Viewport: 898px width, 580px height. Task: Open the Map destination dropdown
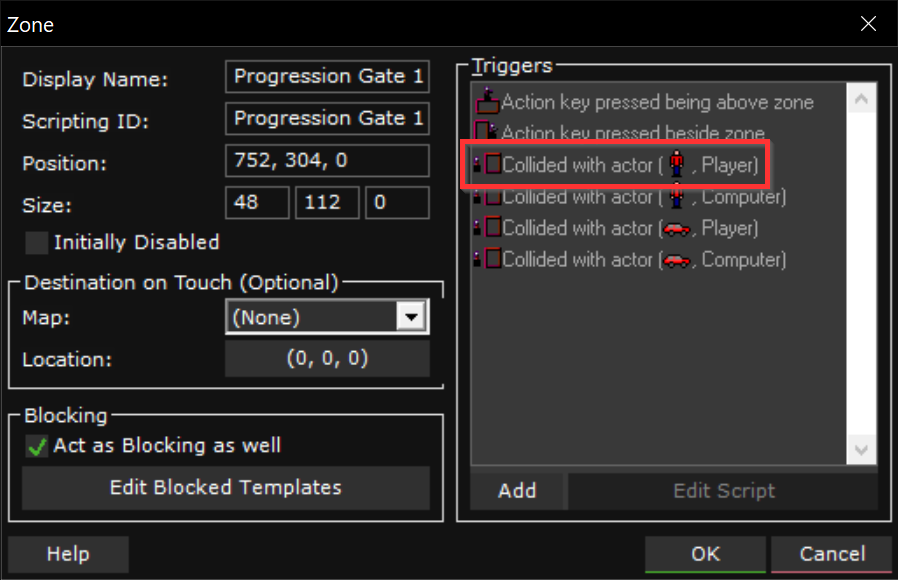[x=410, y=318]
